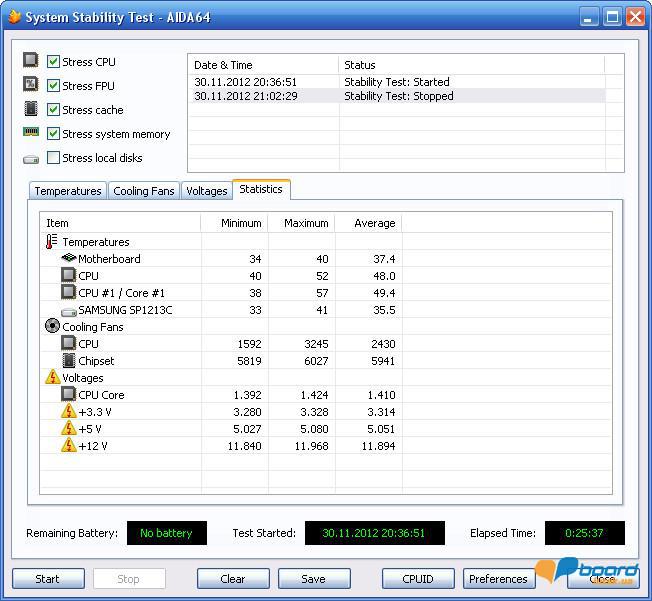Toggle the Stress cache checkbox
The height and width of the screenshot is (601, 652).
(x=54, y=110)
